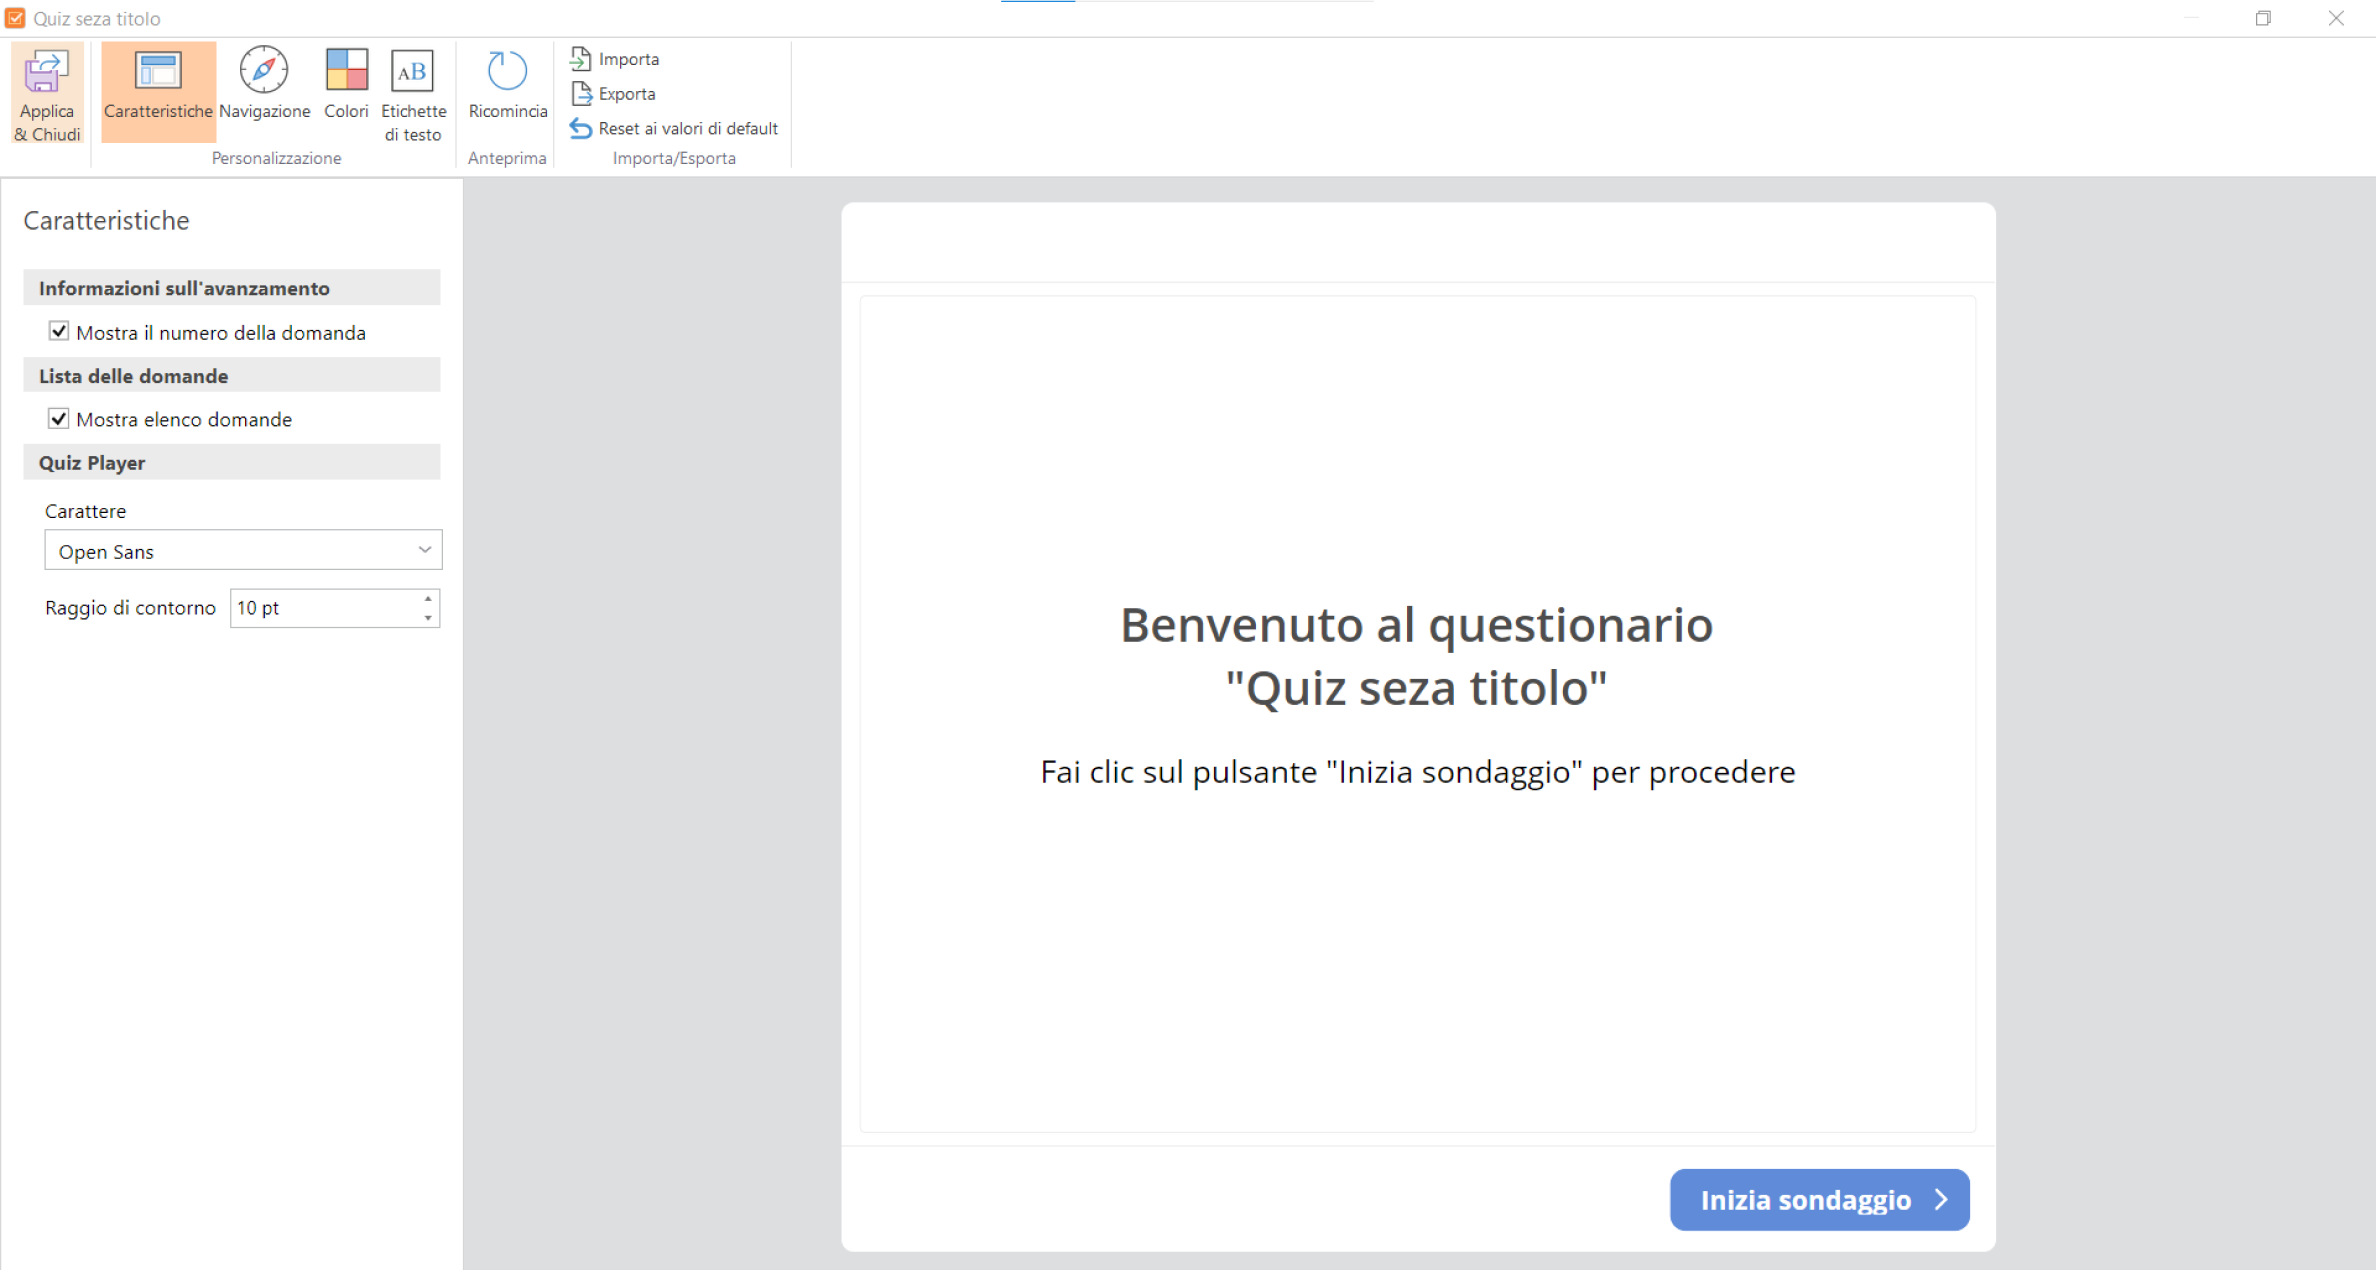The height and width of the screenshot is (1270, 2376).
Task: Click the Fai clic sul pulsante instruction text
Action: click(x=1417, y=772)
